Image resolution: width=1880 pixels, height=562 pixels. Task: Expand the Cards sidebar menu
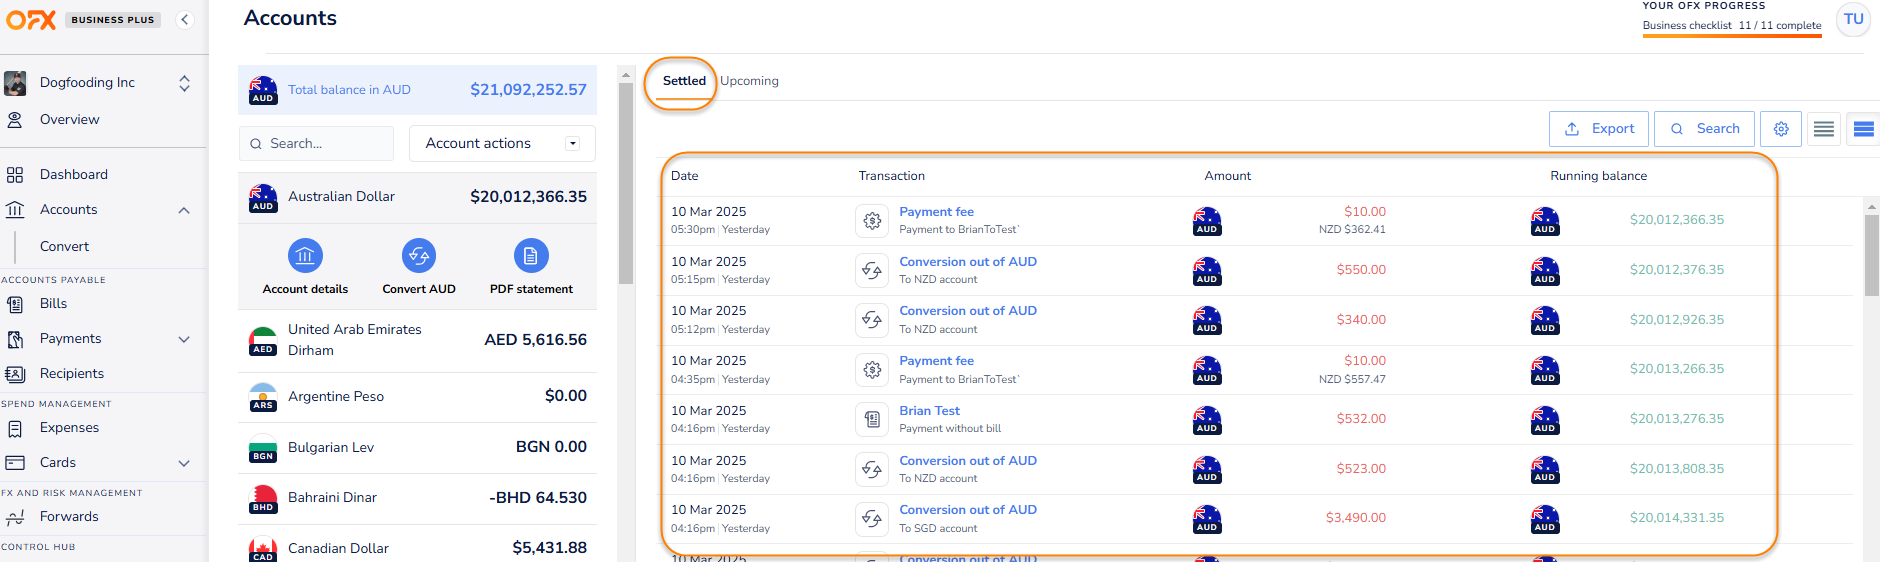pos(184,463)
